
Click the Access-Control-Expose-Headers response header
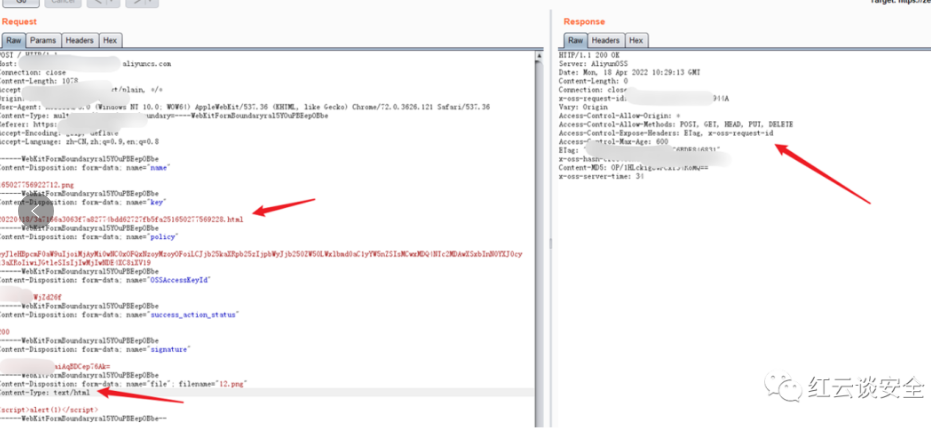point(666,133)
